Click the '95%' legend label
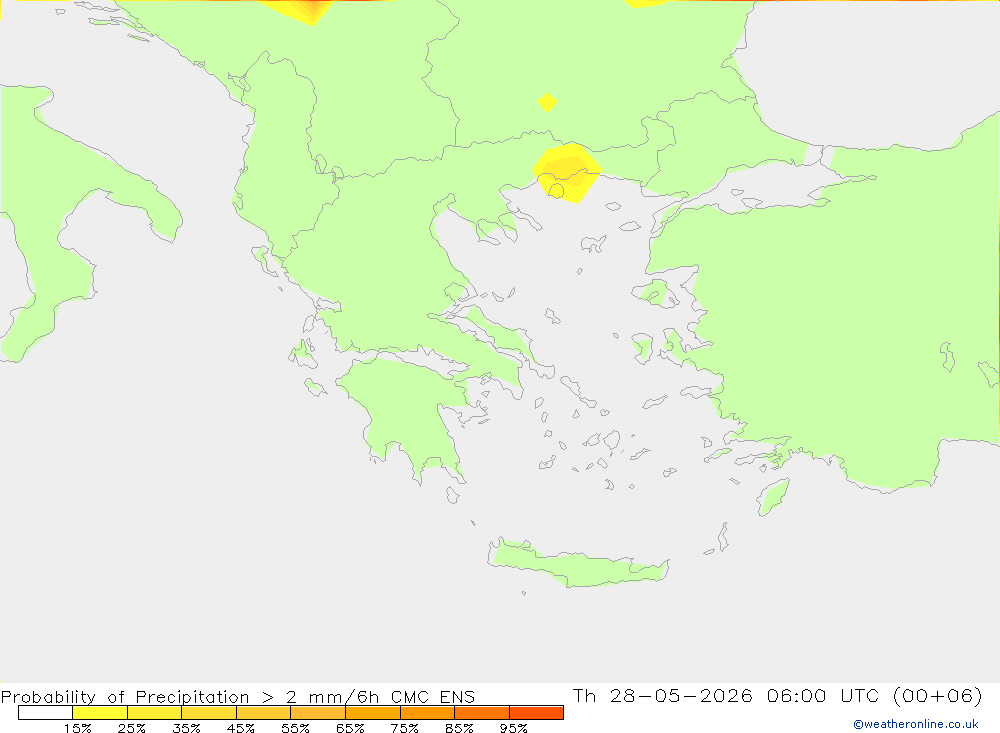 click(x=513, y=728)
